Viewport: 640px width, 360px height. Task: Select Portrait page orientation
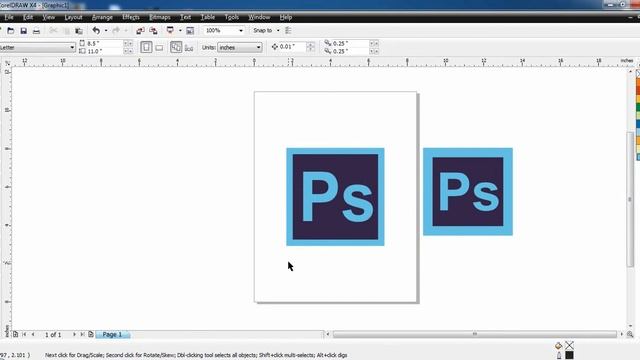(x=146, y=47)
